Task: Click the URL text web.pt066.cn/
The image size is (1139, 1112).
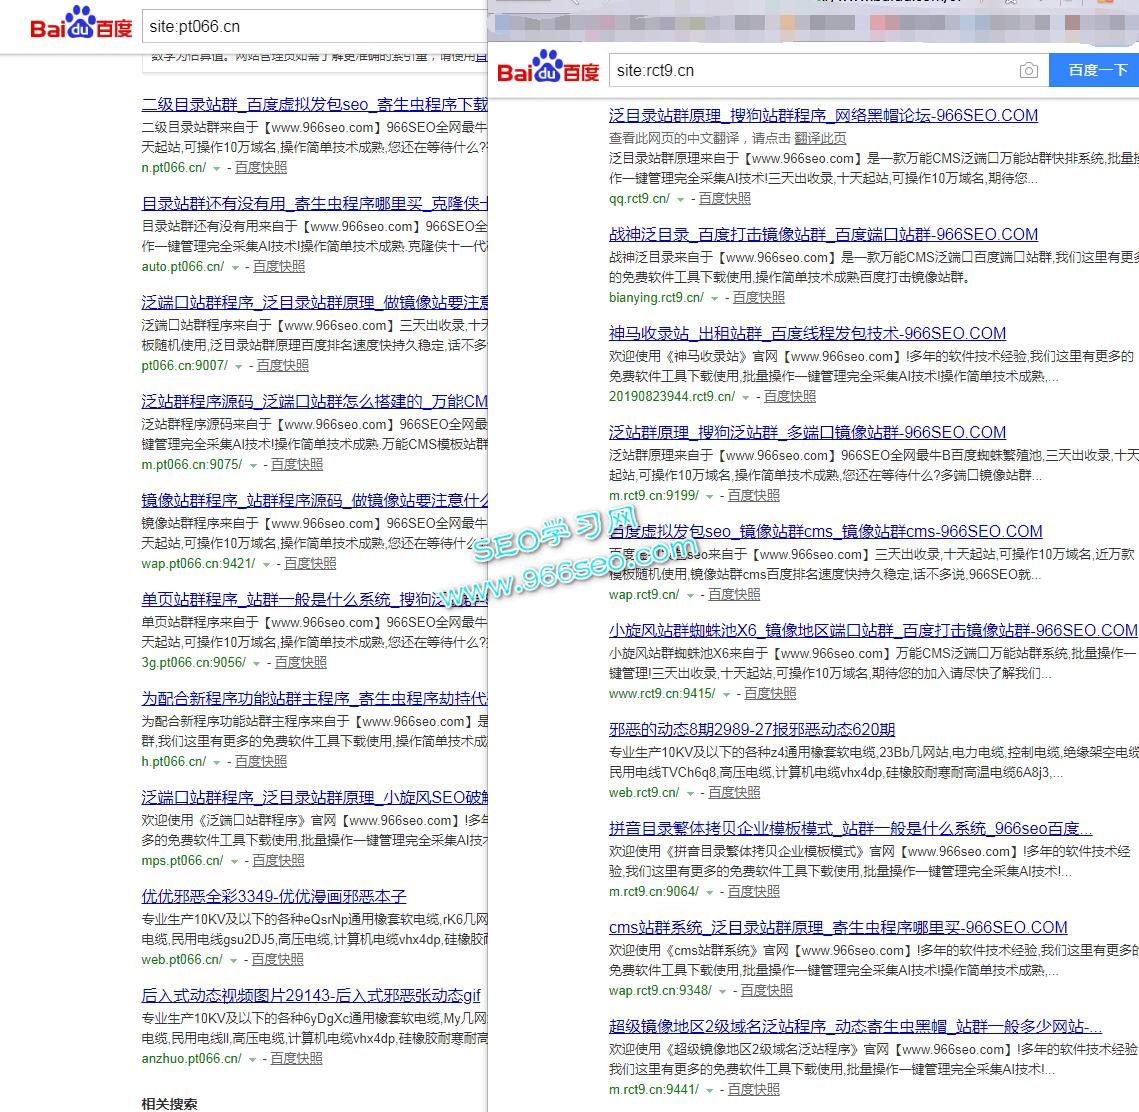Action: coord(182,959)
